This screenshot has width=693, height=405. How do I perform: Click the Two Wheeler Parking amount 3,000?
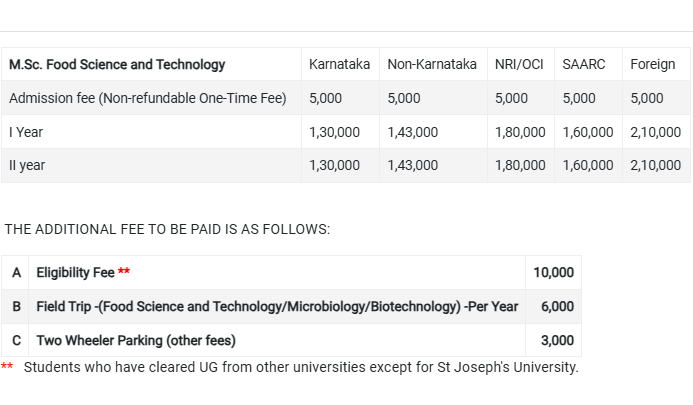tap(557, 341)
